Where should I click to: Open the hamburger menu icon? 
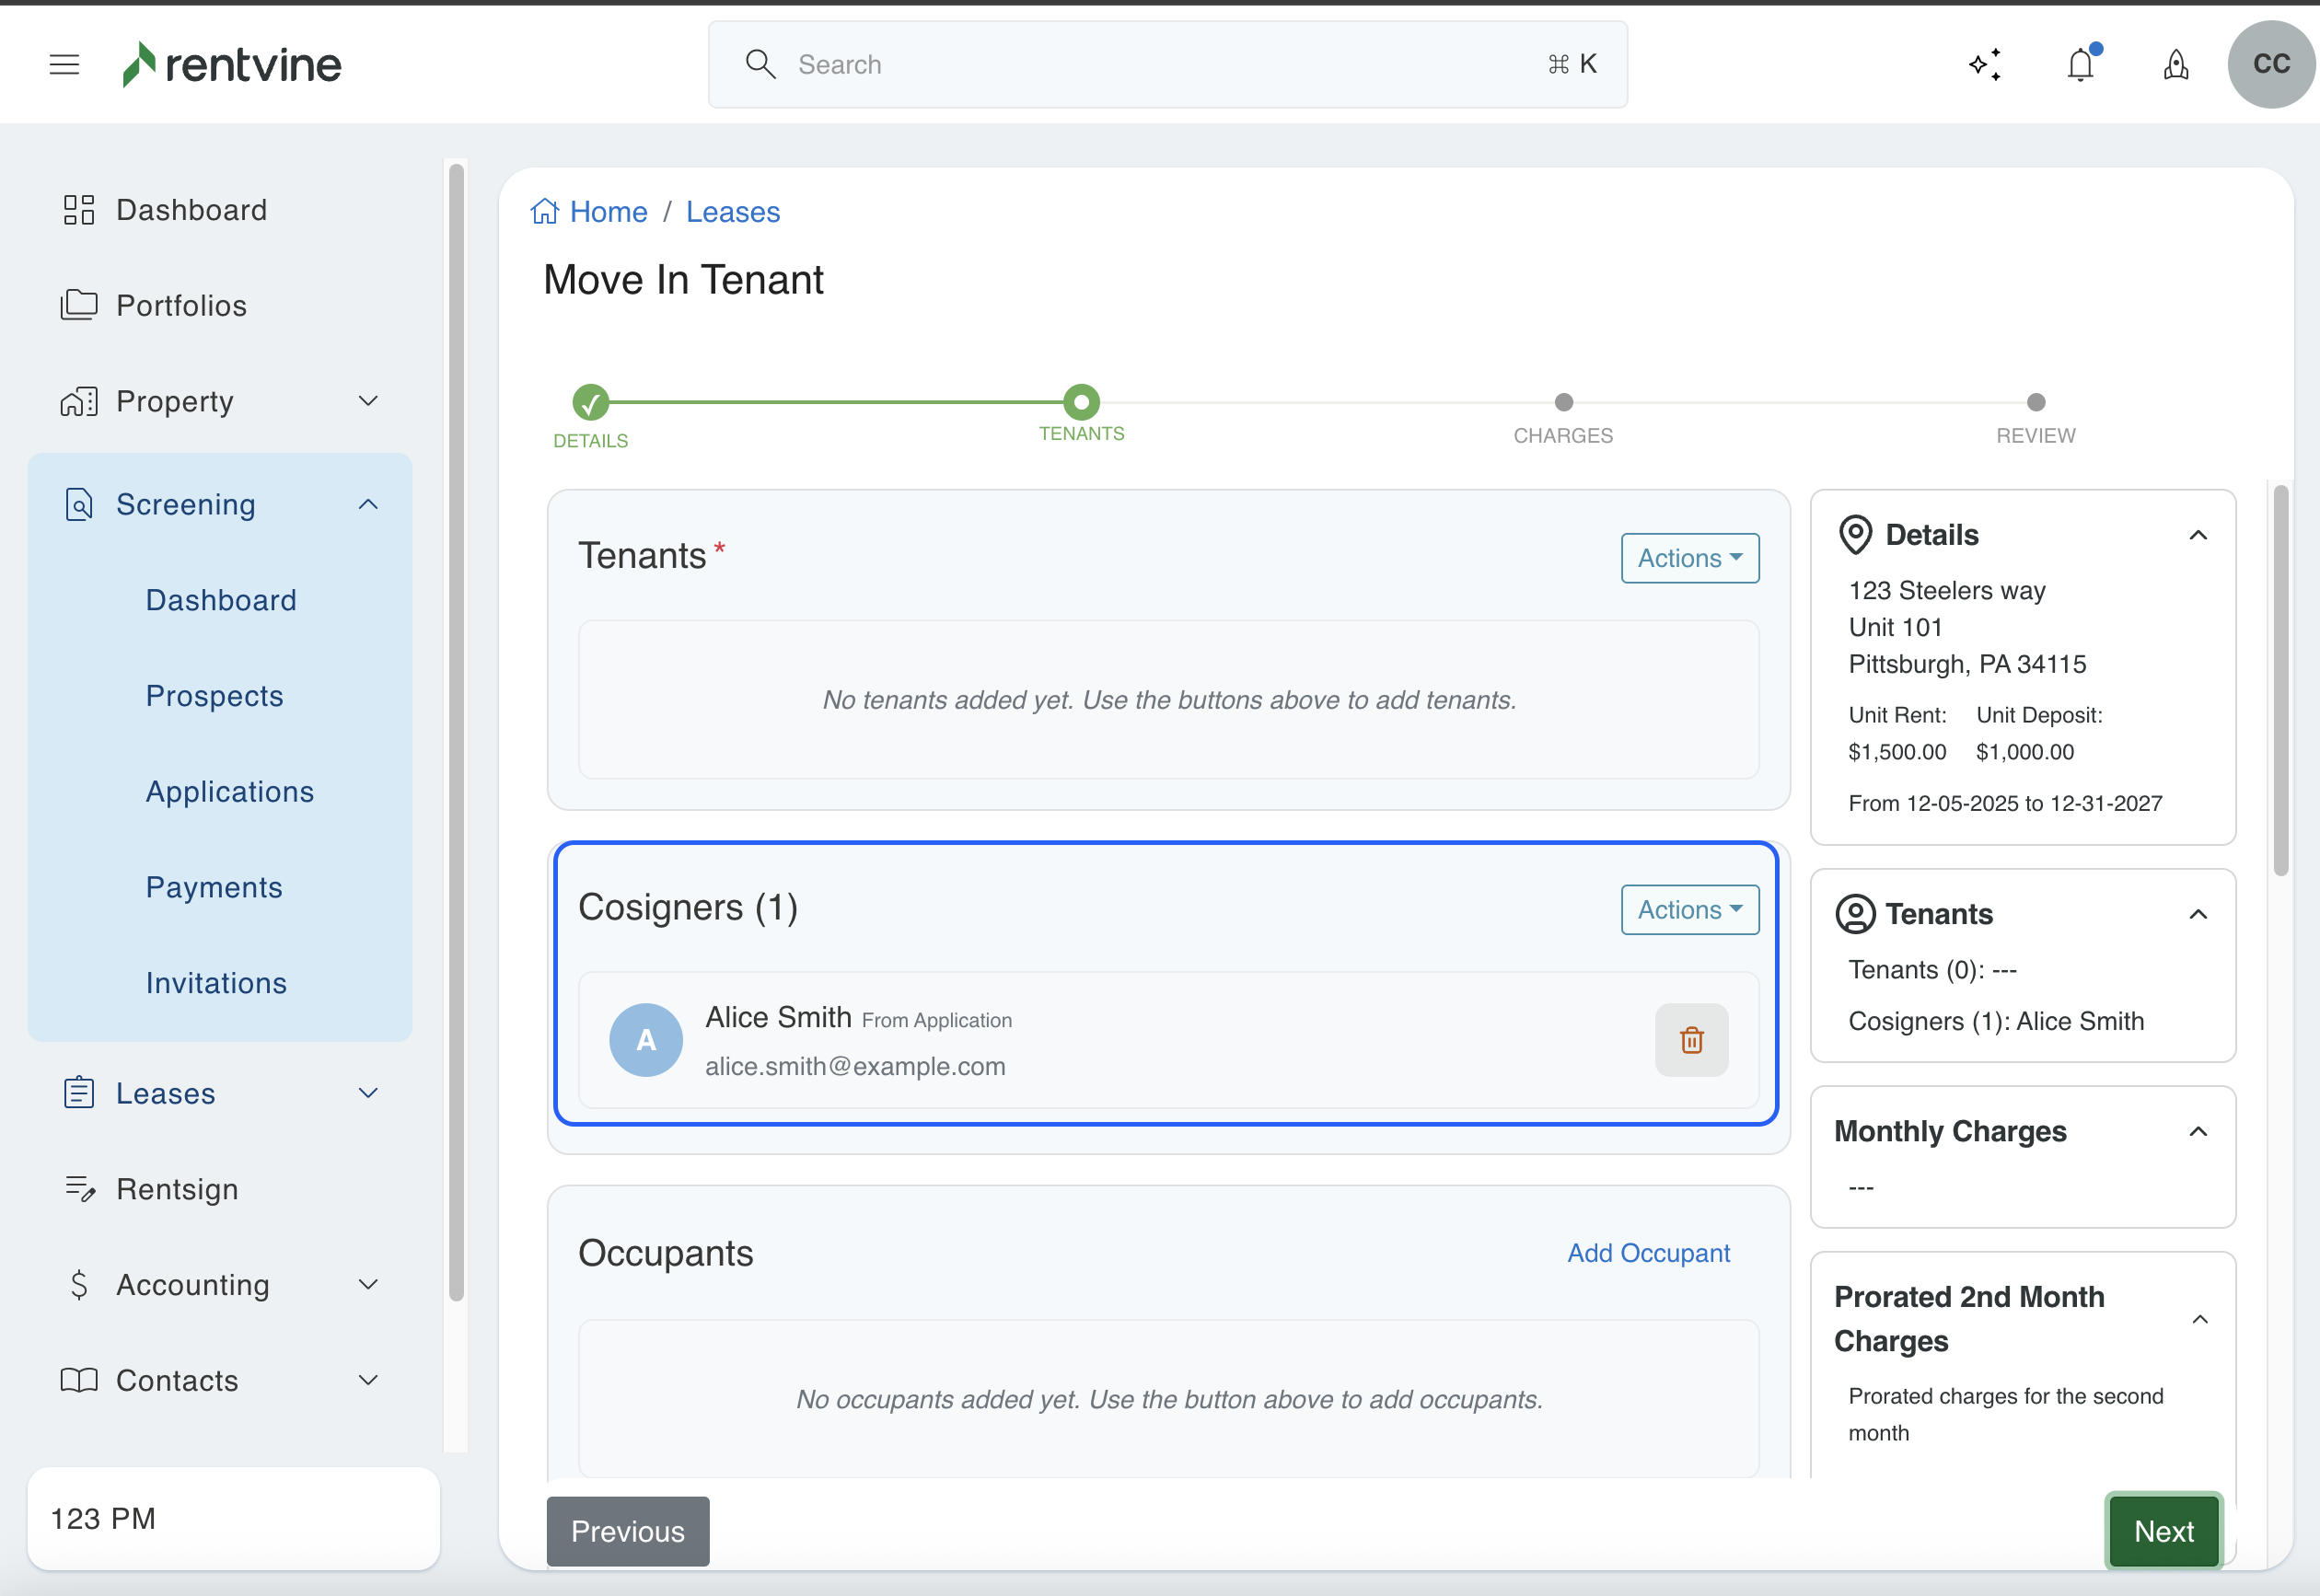click(x=64, y=65)
